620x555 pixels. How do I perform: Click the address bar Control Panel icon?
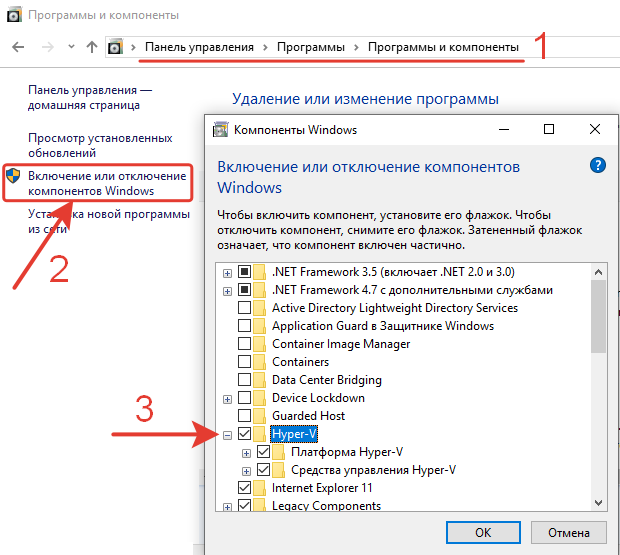(x=115, y=47)
